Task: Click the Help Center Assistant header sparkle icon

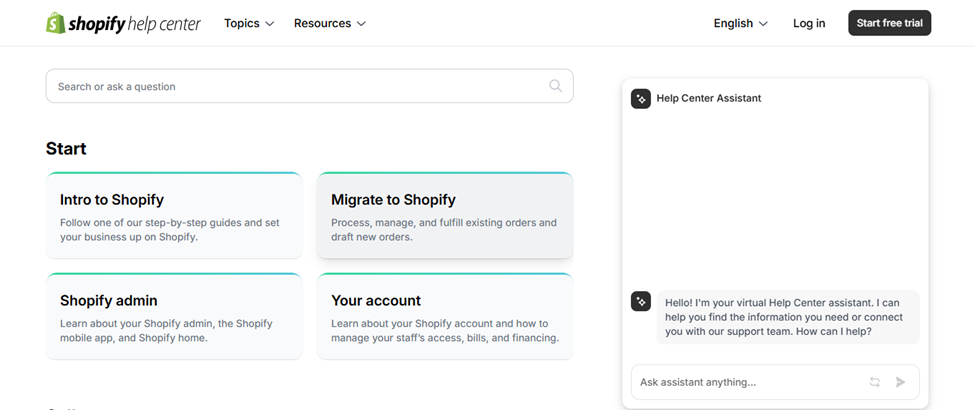Action: tap(641, 98)
